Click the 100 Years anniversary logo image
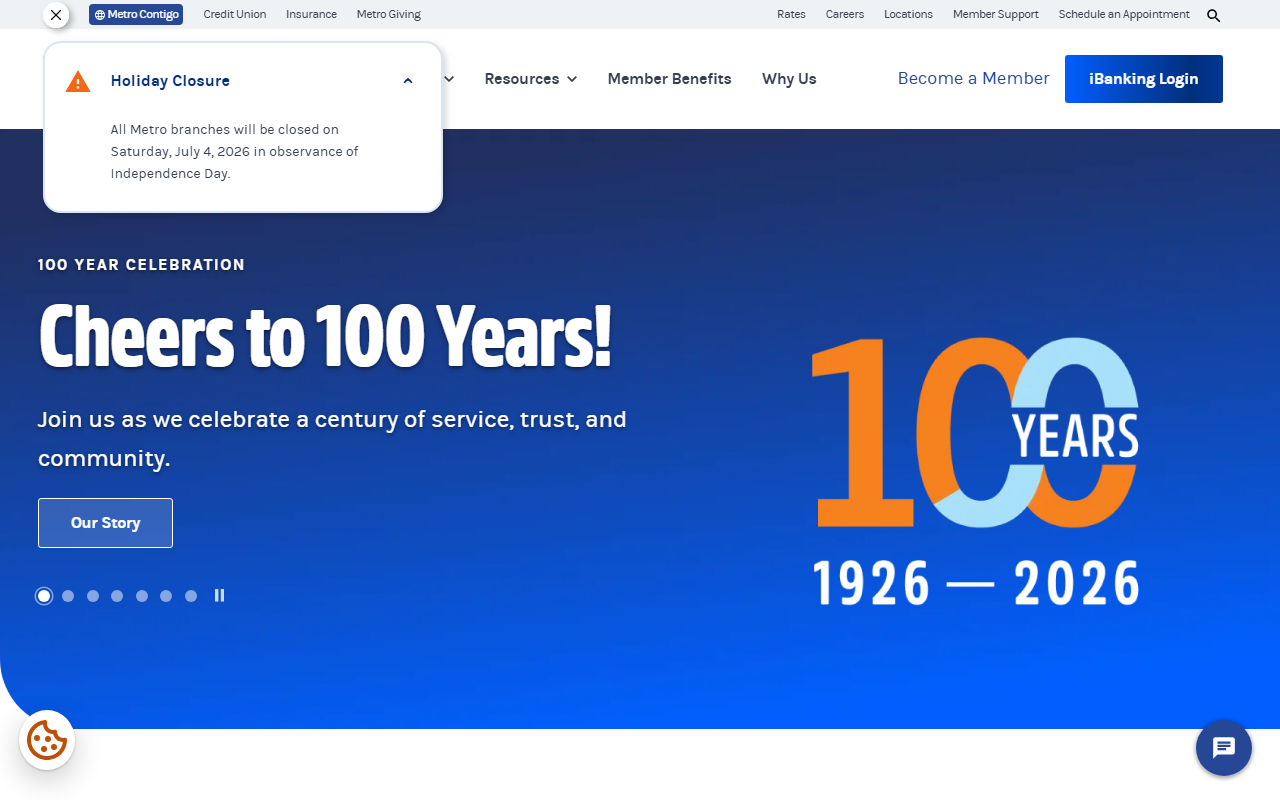 (975, 470)
